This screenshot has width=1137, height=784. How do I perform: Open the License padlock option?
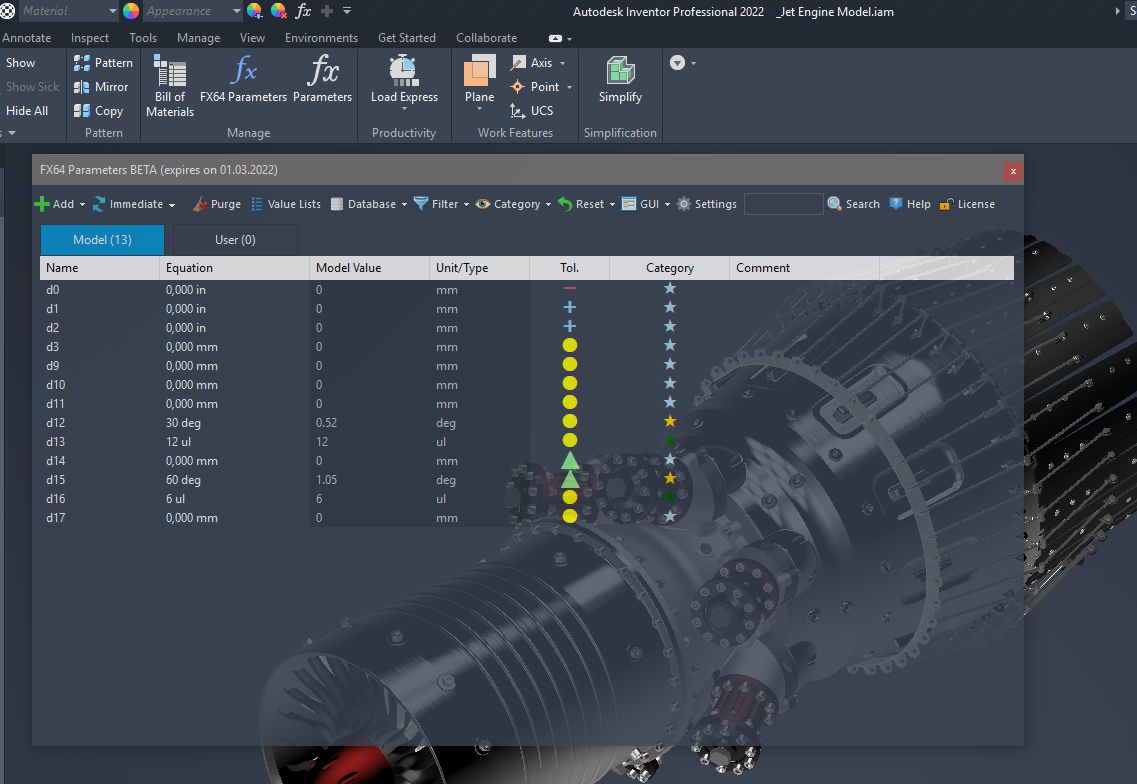tap(967, 205)
